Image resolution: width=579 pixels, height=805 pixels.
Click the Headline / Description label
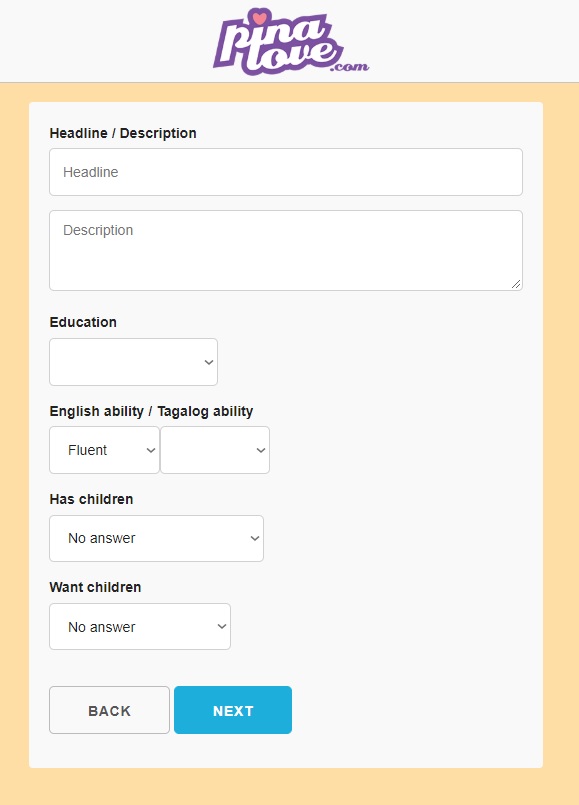[x=123, y=133]
